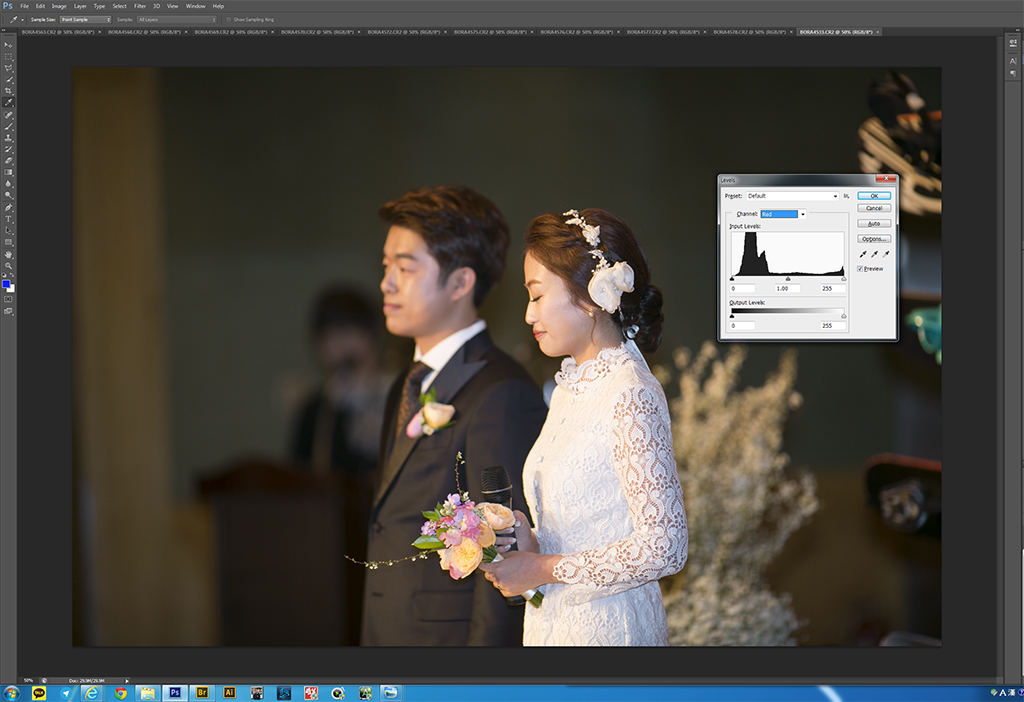This screenshot has width=1024, height=702.
Task: Click the foreground blue color swatch
Action: (x=7, y=284)
